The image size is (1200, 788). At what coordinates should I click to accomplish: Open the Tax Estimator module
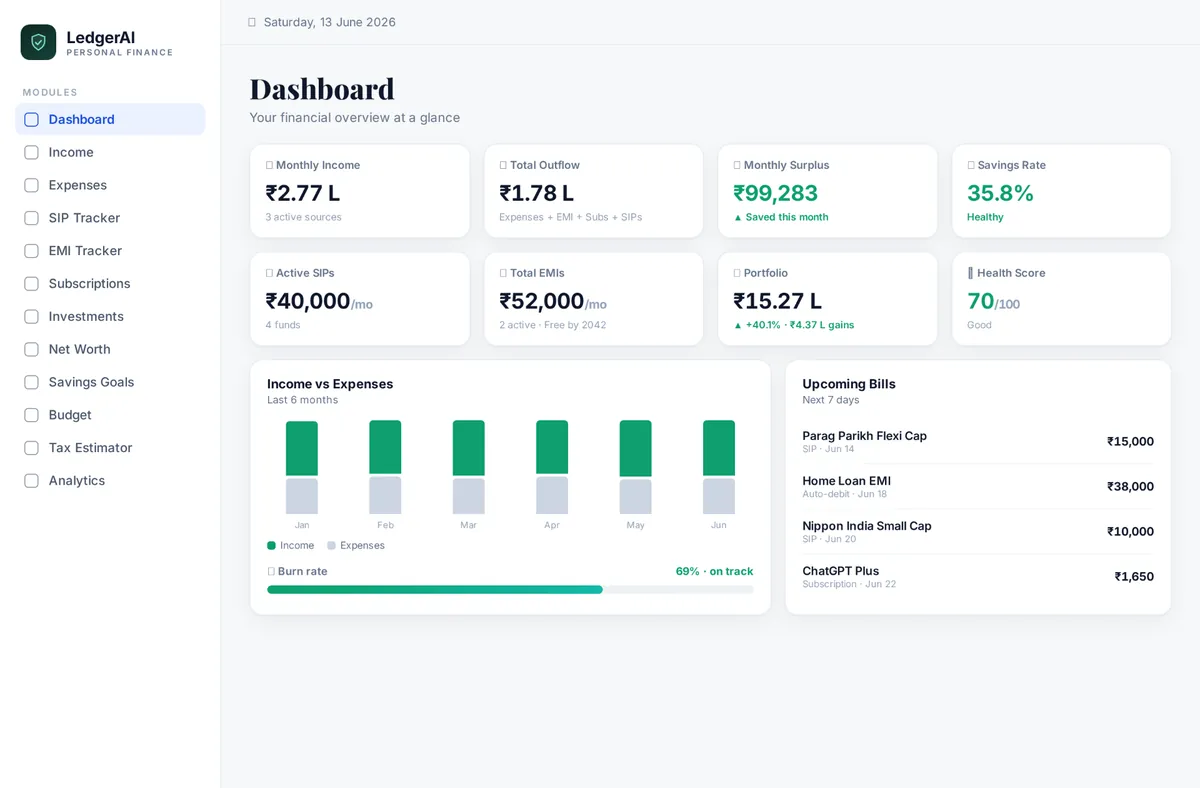pos(110,448)
